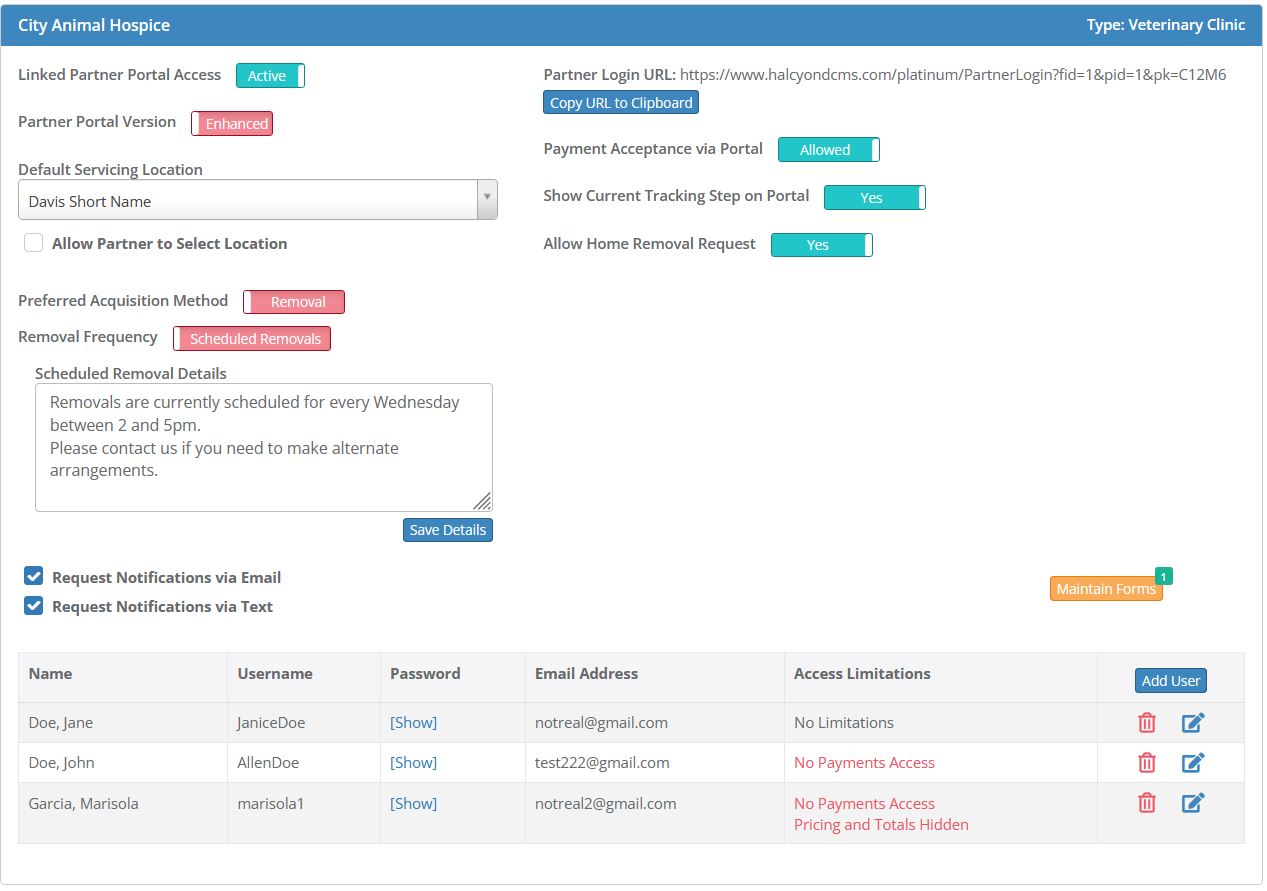The image size is (1267, 891).
Task: Uncheck Request Notifications via Text
Action: tap(33, 605)
